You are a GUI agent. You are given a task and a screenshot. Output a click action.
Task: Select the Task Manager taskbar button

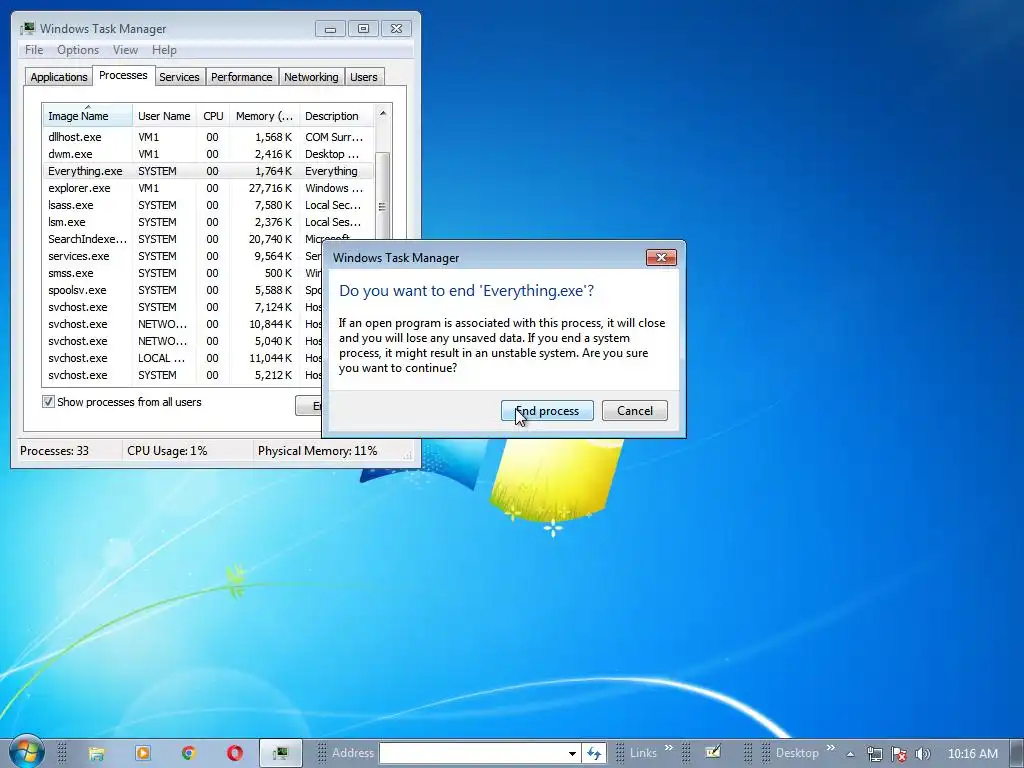tap(281, 754)
